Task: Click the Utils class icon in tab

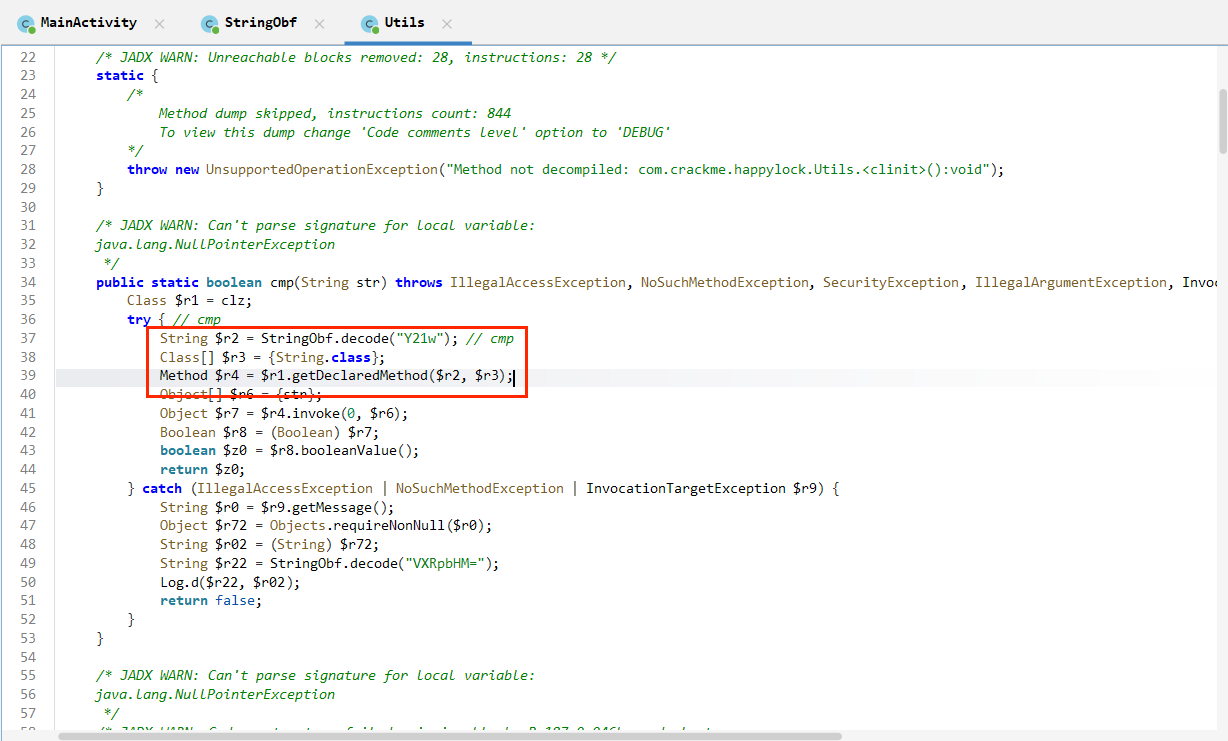Action: tap(369, 23)
